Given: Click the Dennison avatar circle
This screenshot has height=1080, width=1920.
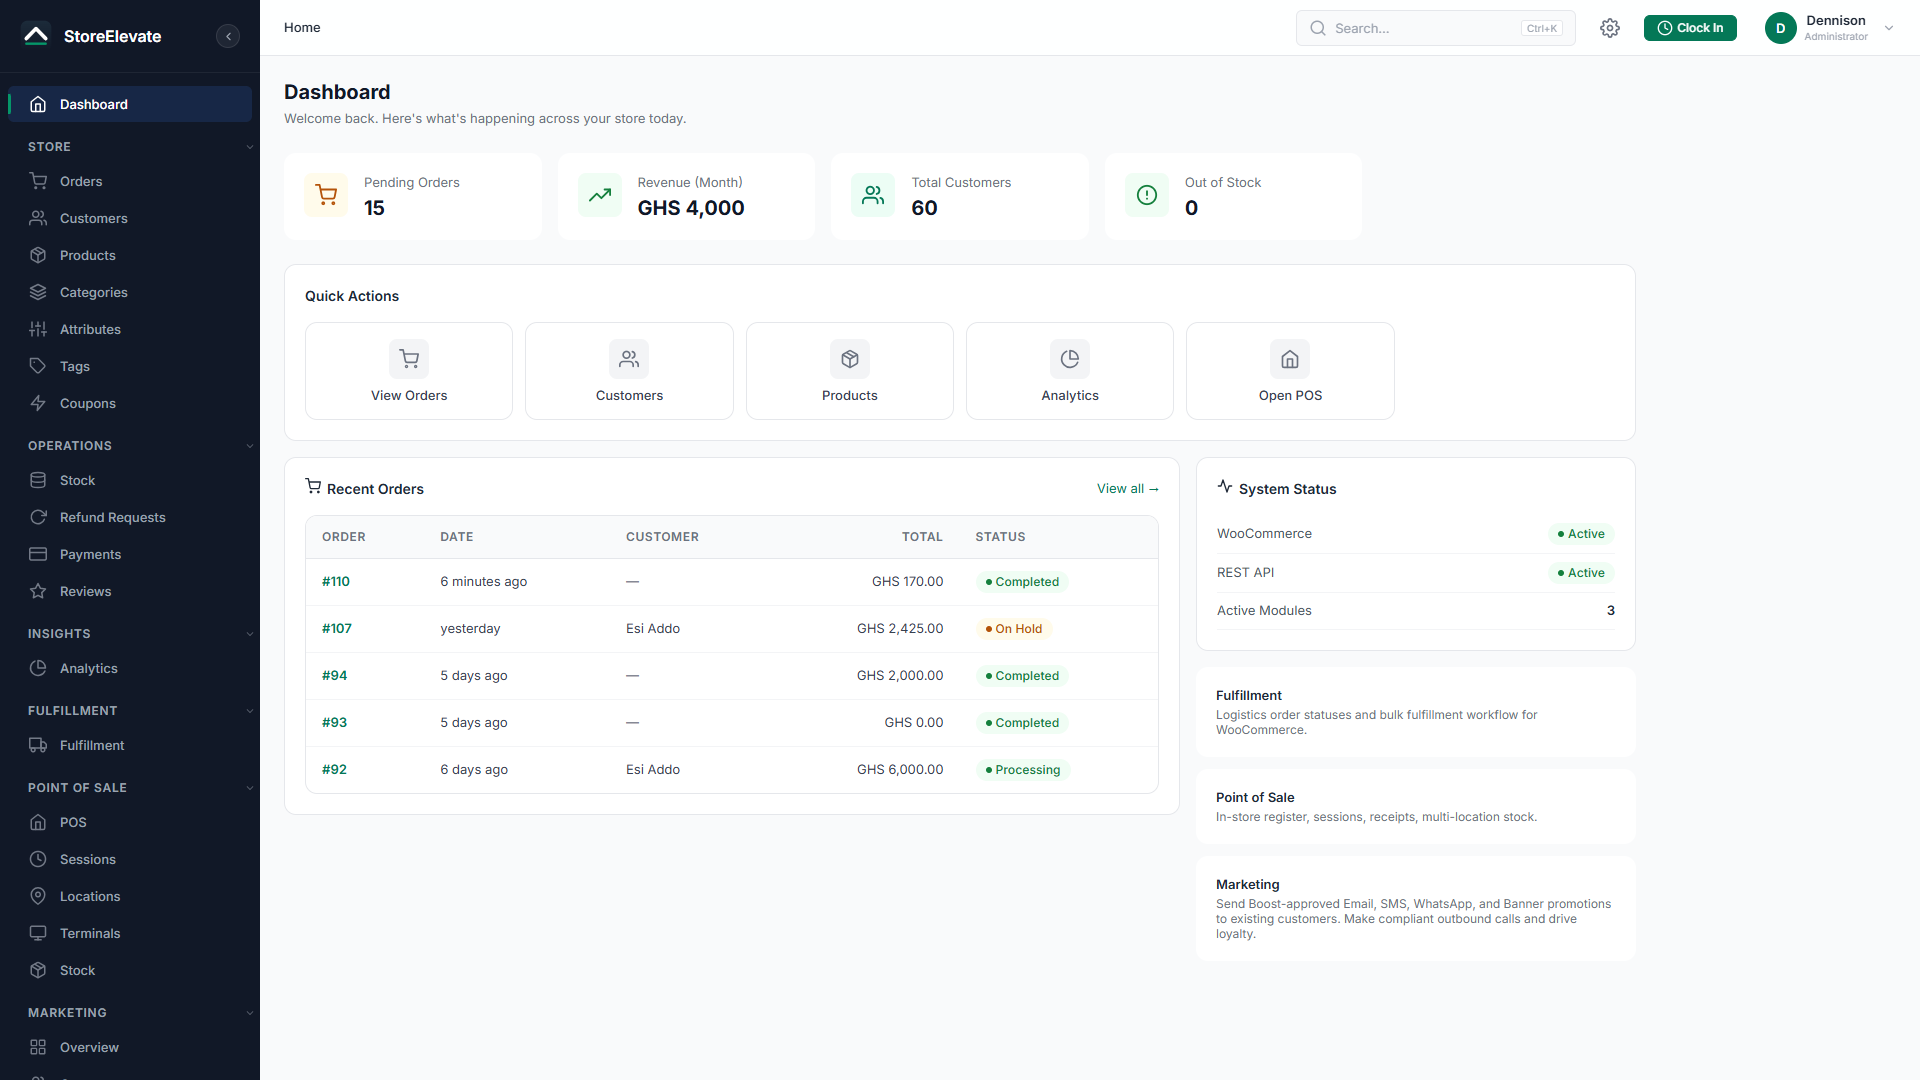Looking at the screenshot, I should click(x=1780, y=28).
